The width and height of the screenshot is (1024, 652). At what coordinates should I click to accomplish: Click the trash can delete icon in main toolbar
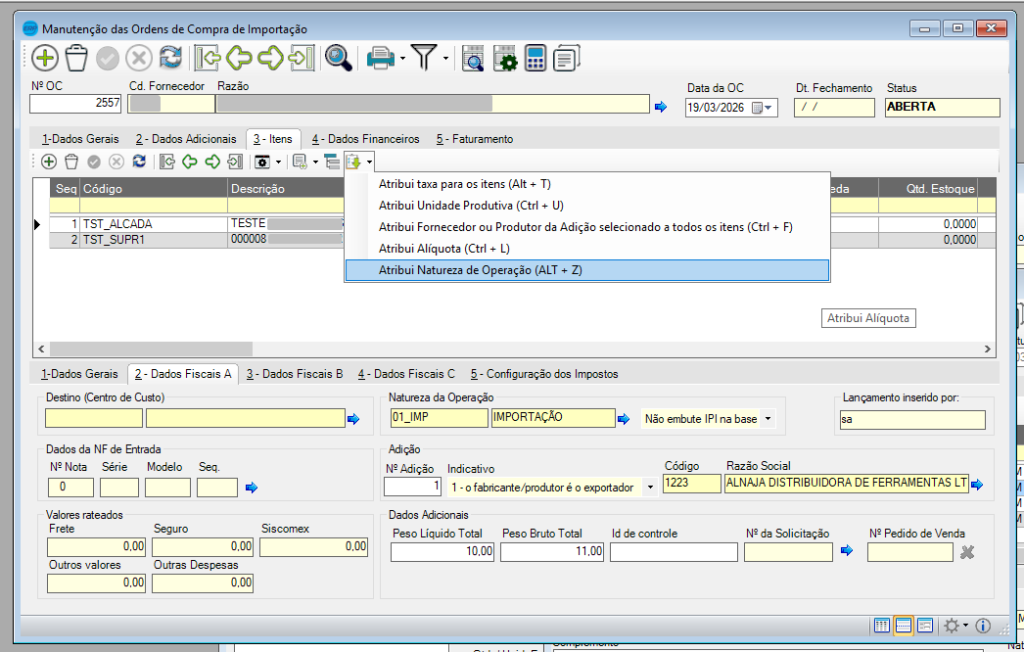pos(76,58)
